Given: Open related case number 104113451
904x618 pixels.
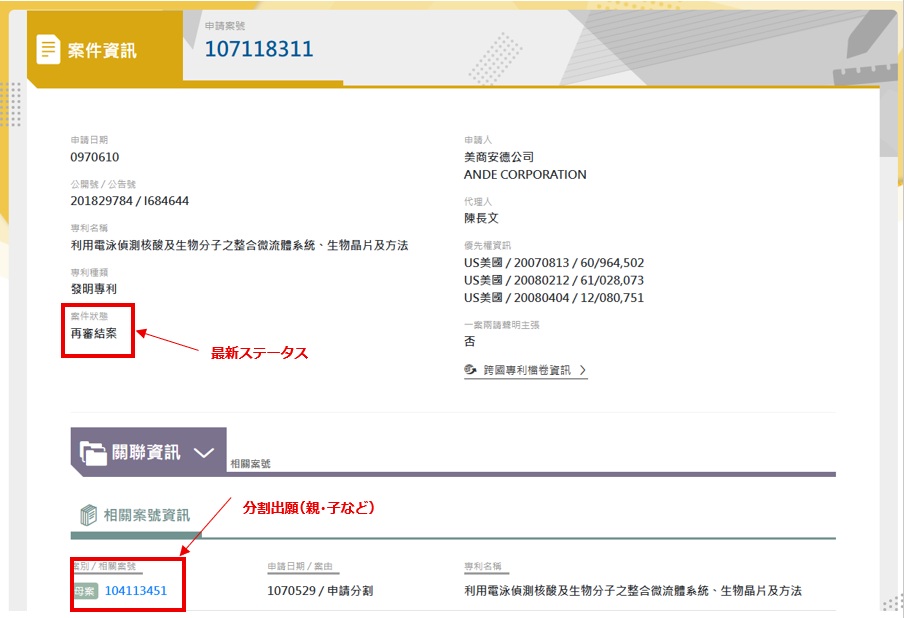Looking at the screenshot, I should (136, 590).
